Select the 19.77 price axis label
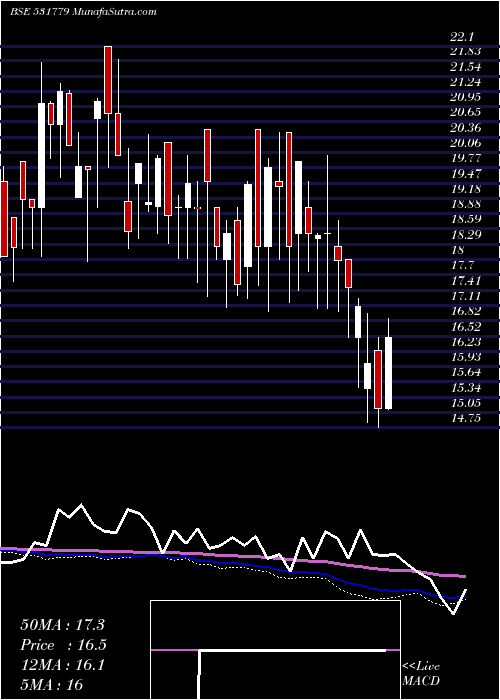 coord(465,159)
